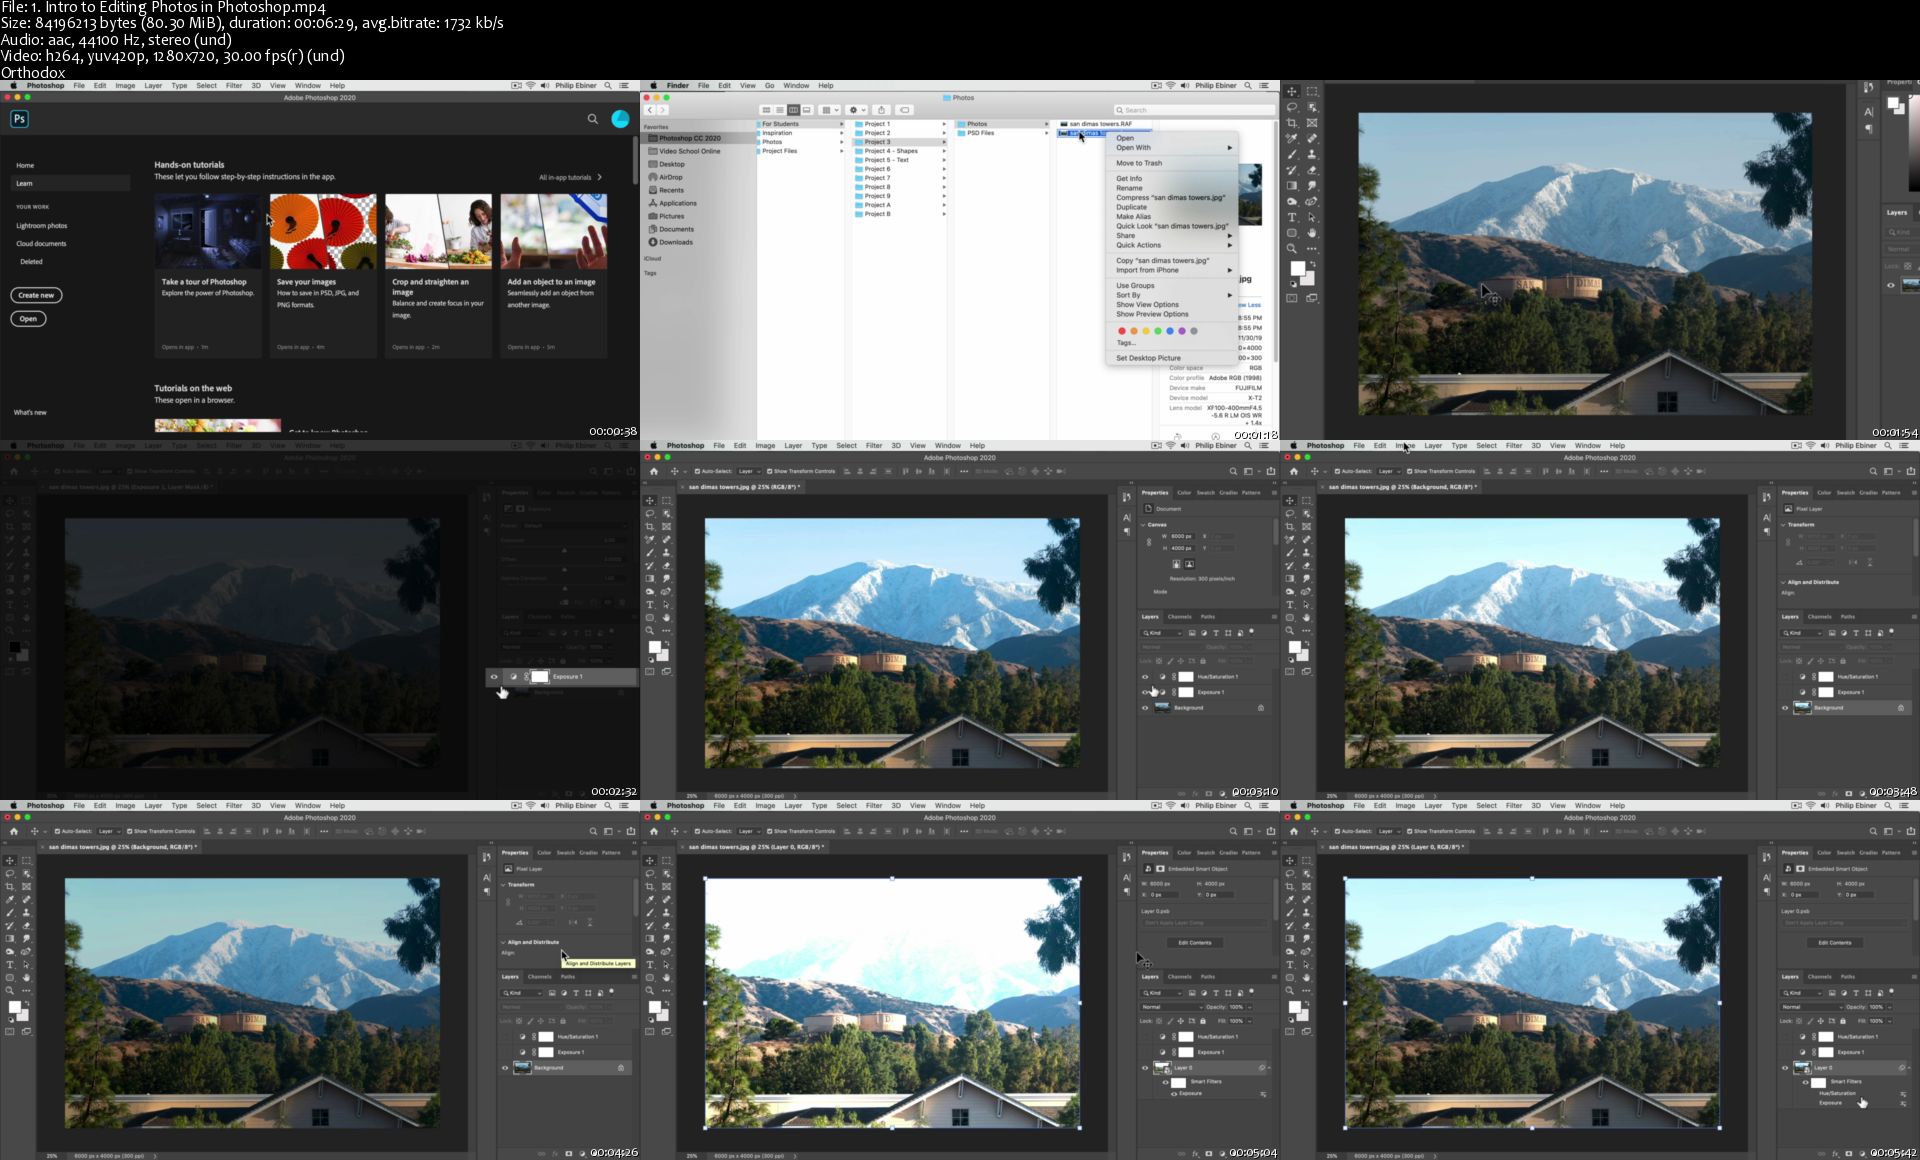Switch to Channels tab in 00:03:10 frame
Viewport: 1920px width, 1160px height.
pos(1180,617)
